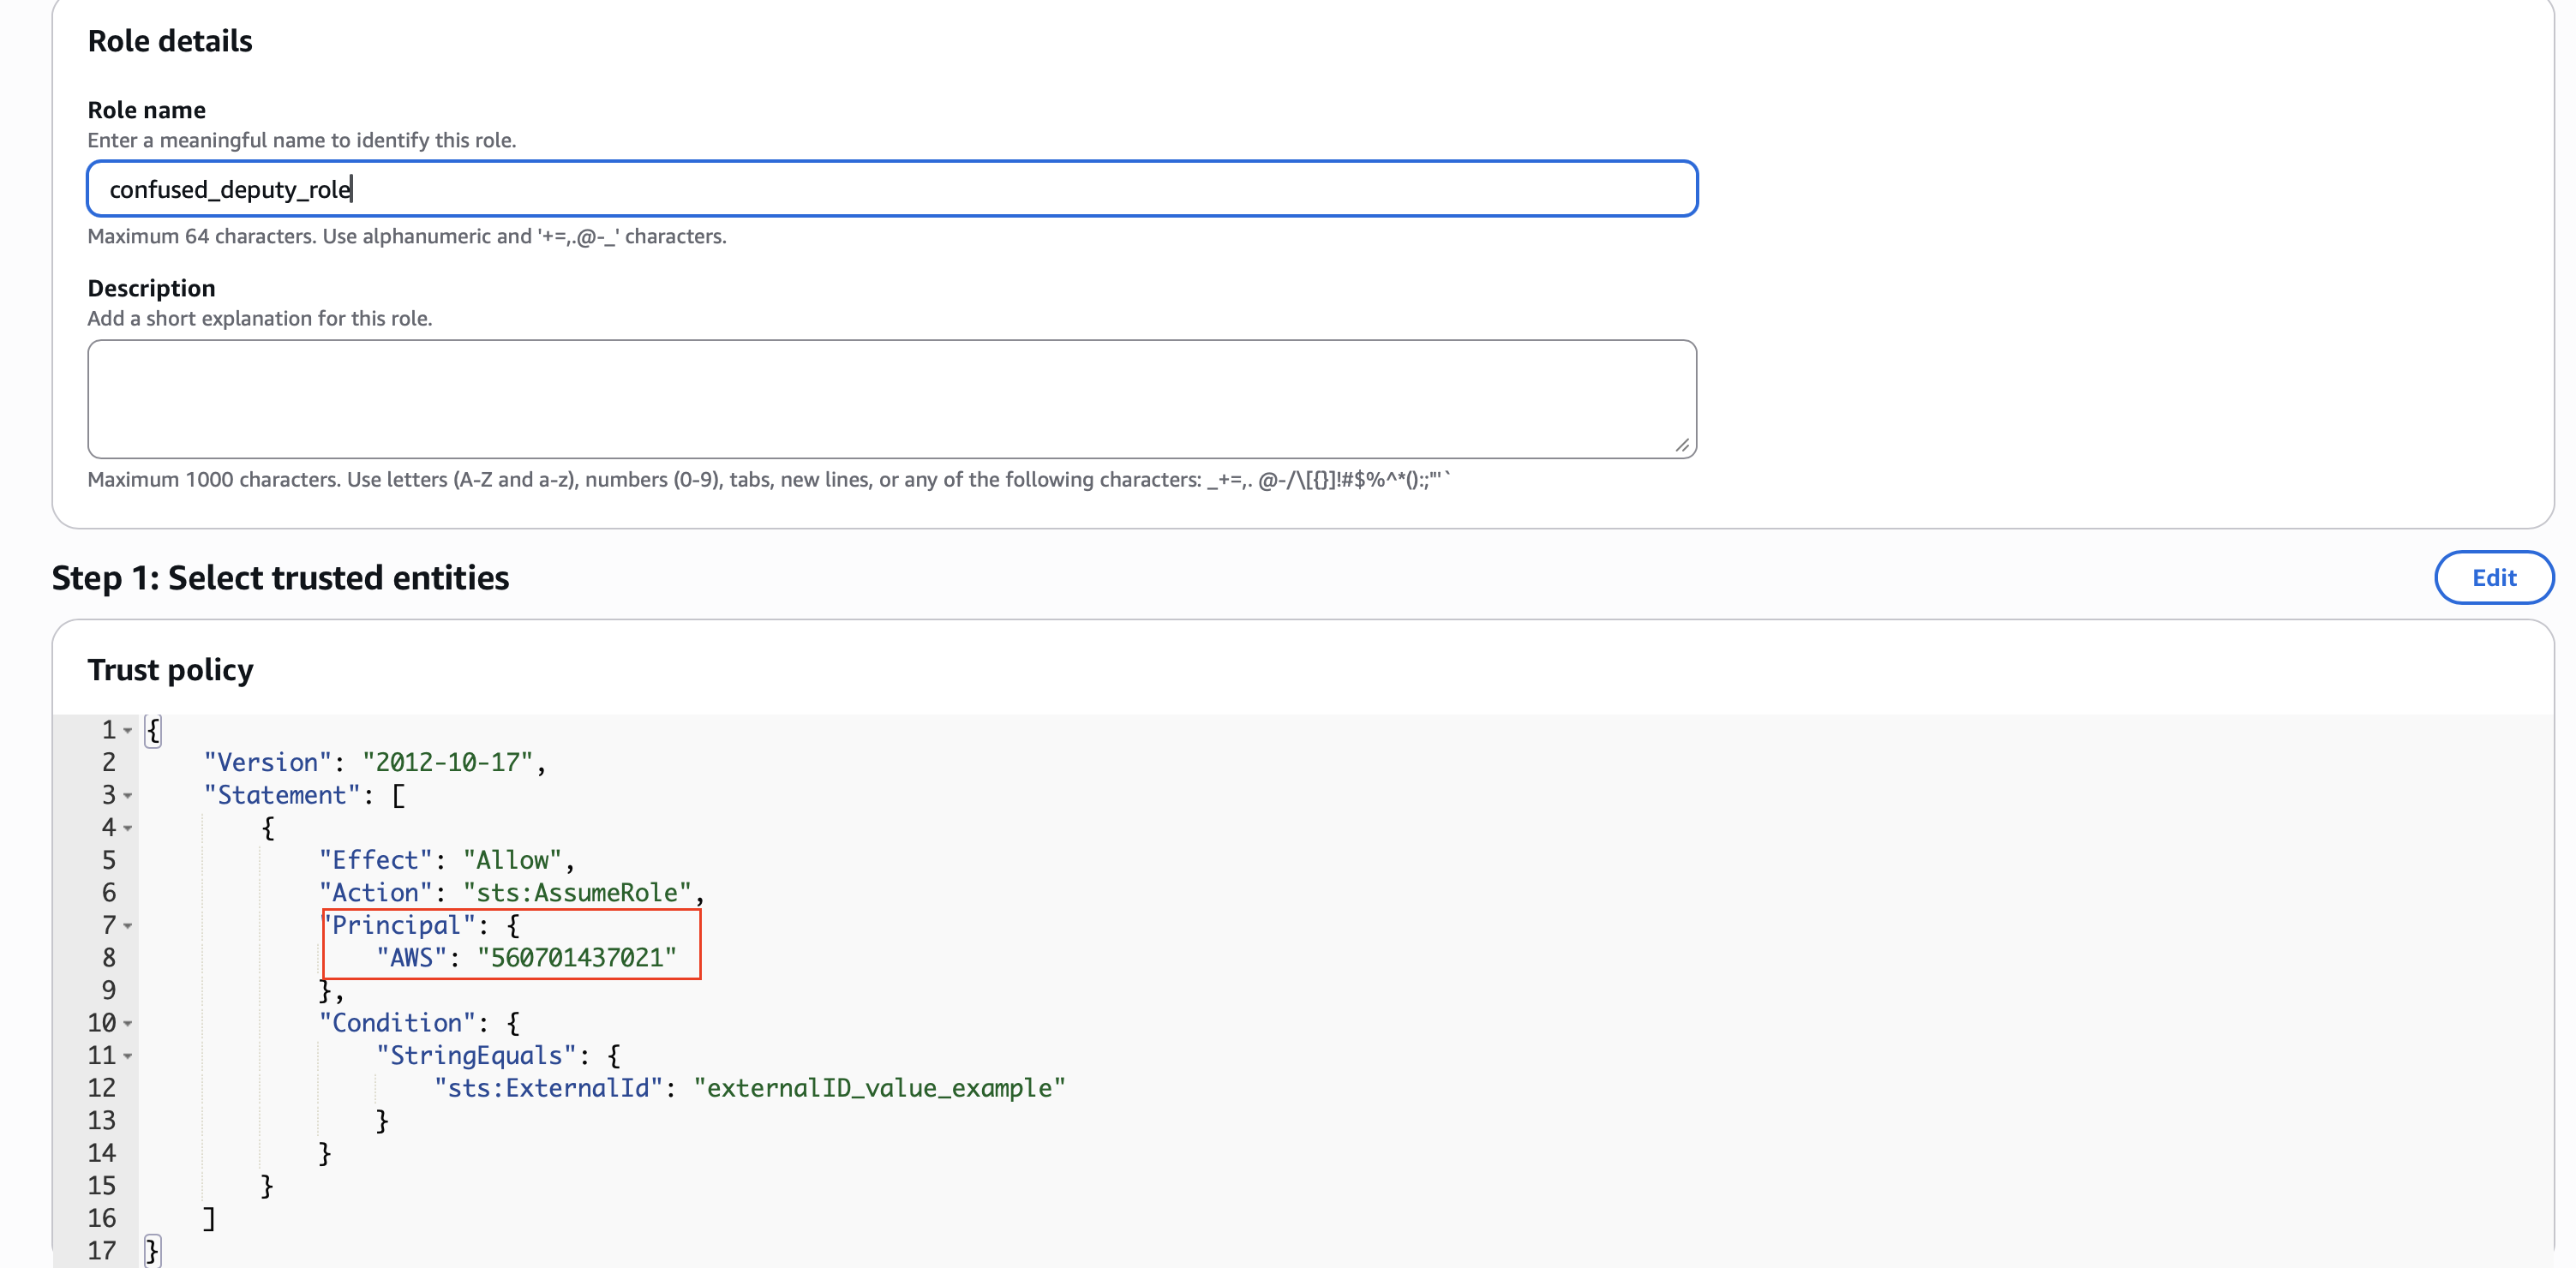The height and width of the screenshot is (1268, 2576).
Task: Click the StringEquals condition operator text
Action: pos(476,1055)
